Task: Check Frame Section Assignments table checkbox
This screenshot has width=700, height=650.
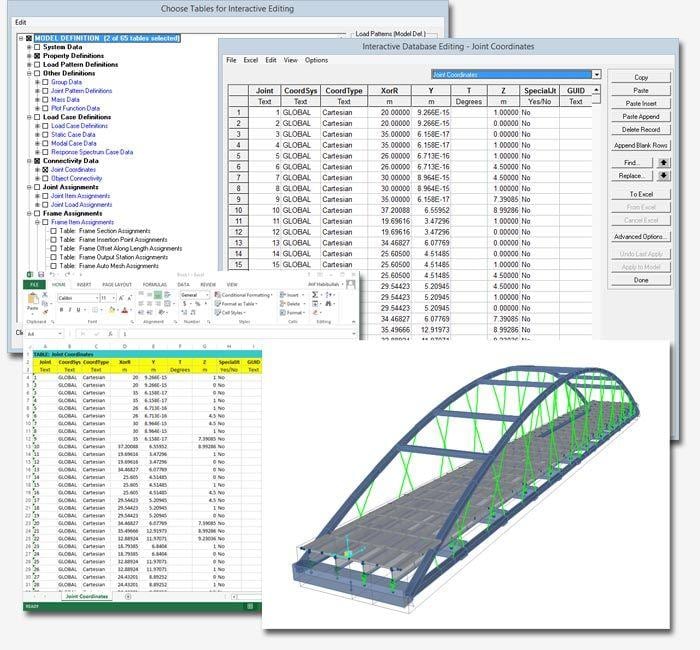Action: (x=53, y=231)
